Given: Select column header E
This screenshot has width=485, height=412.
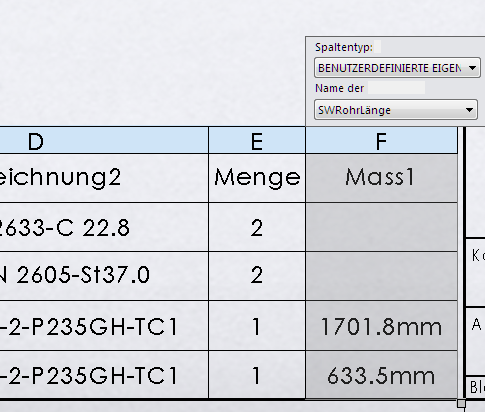Looking at the screenshot, I should pyautogui.click(x=257, y=141).
